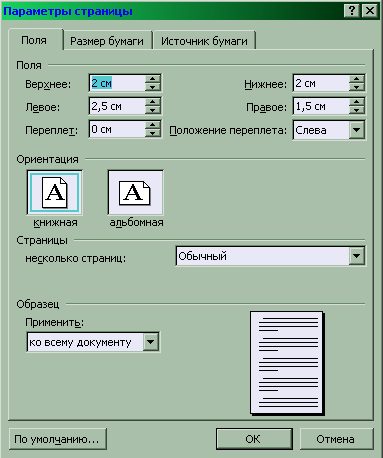
Task: Decrease the Правое margin with down arrow
Action: click(357, 110)
